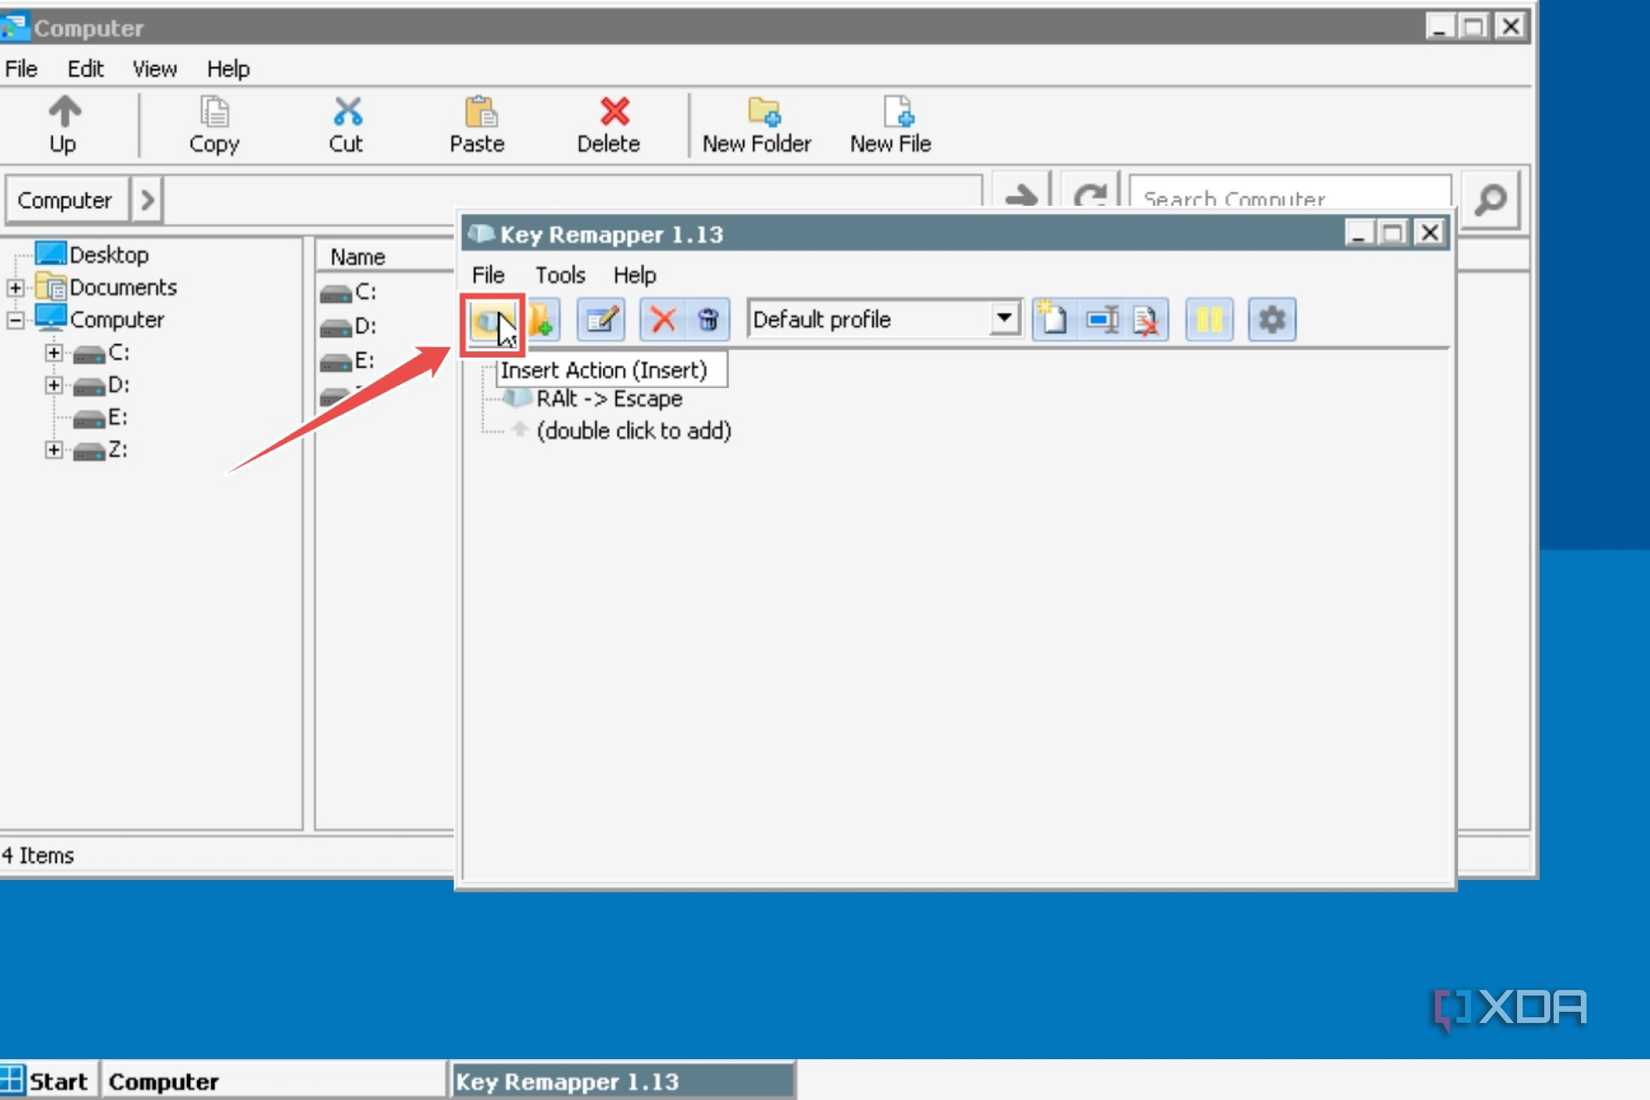
Task: Click Paste in Computer window toolbar
Action: (477, 124)
